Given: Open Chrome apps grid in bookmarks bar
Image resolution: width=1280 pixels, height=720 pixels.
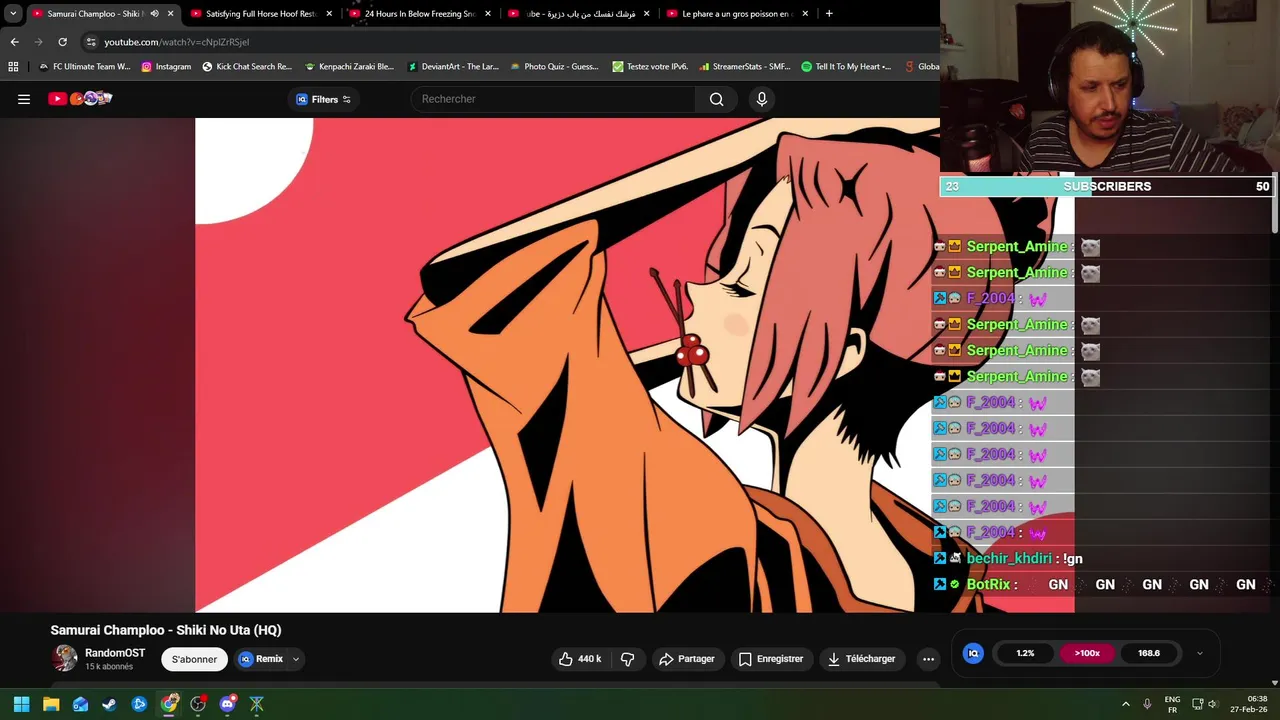Looking at the screenshot, I should pos(13,67).
